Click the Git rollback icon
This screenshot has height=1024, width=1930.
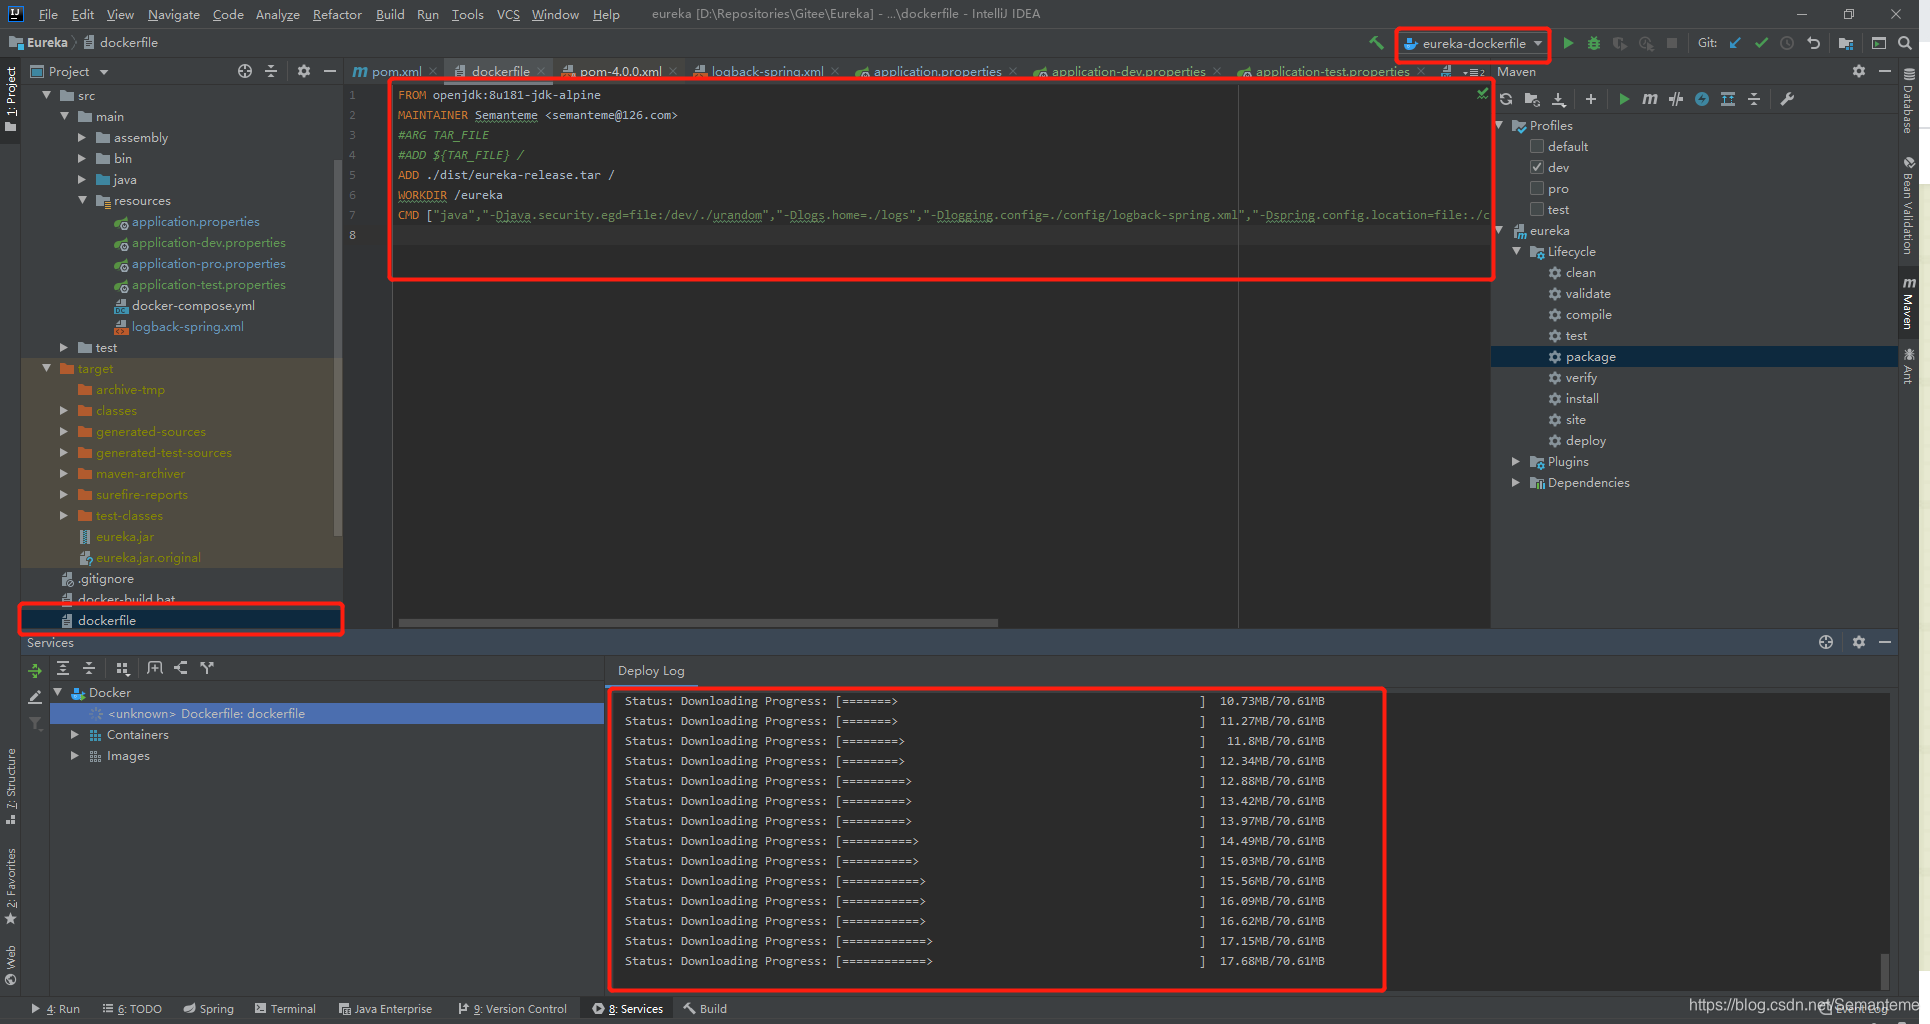coord(1813,43)
